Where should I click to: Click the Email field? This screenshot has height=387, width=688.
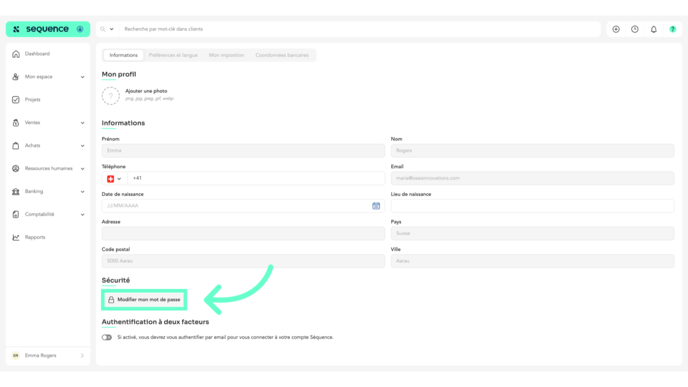pyautogui.click(x=532, y=178)
